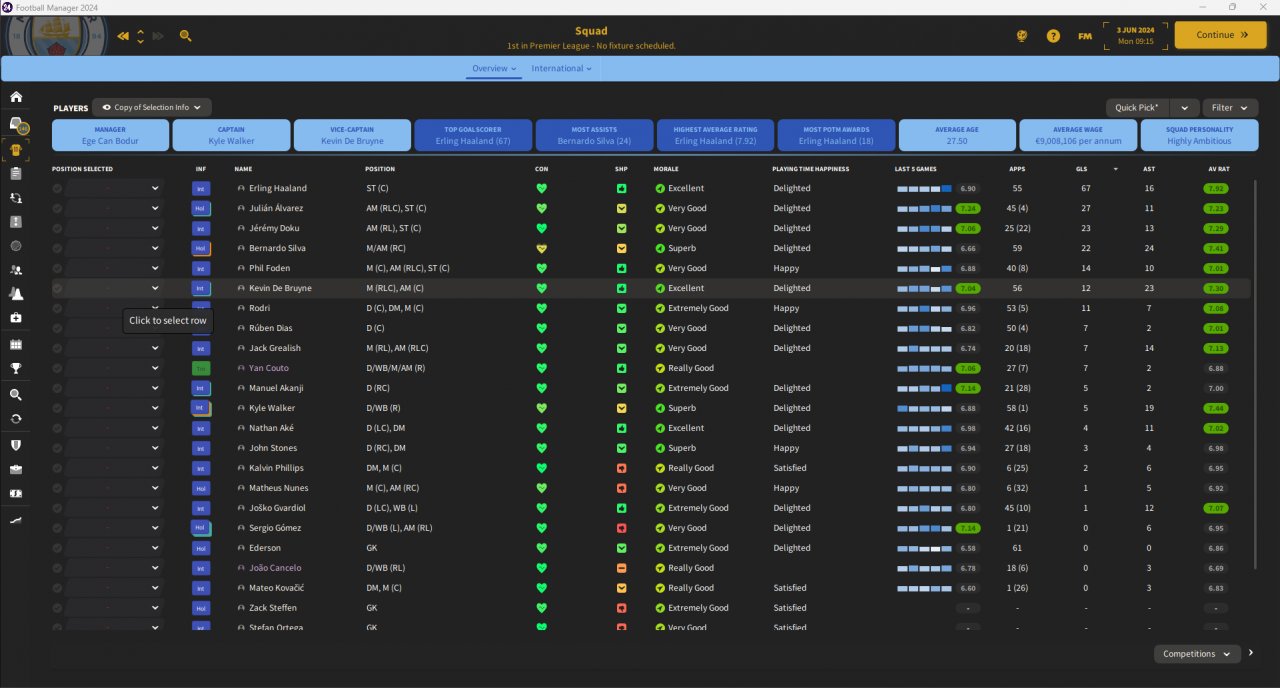Select Erling Haaland's row tick circle

coord(57,188)
